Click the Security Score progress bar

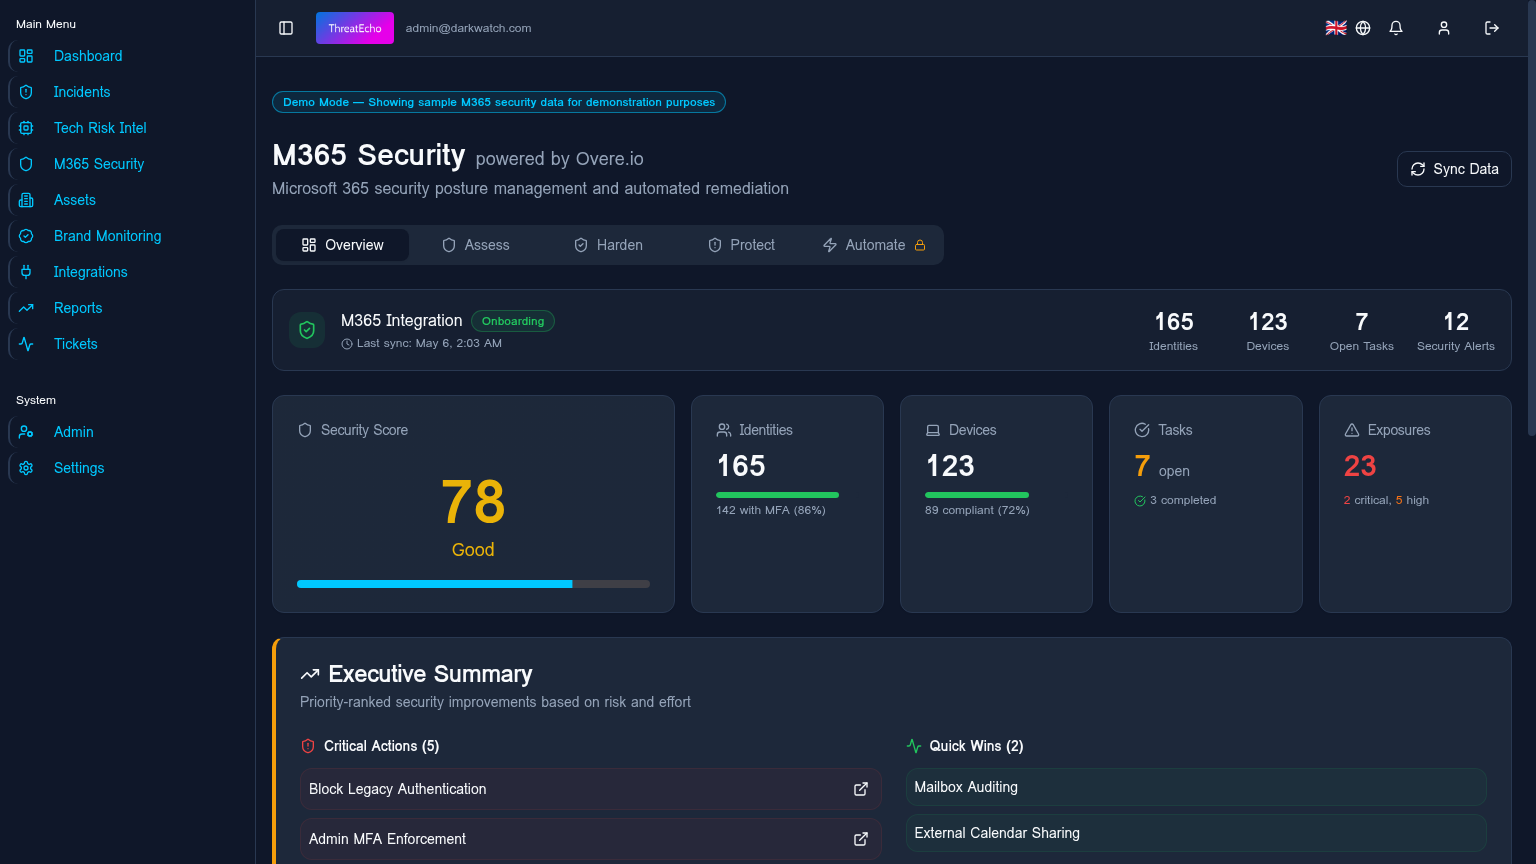click(473, 584)
